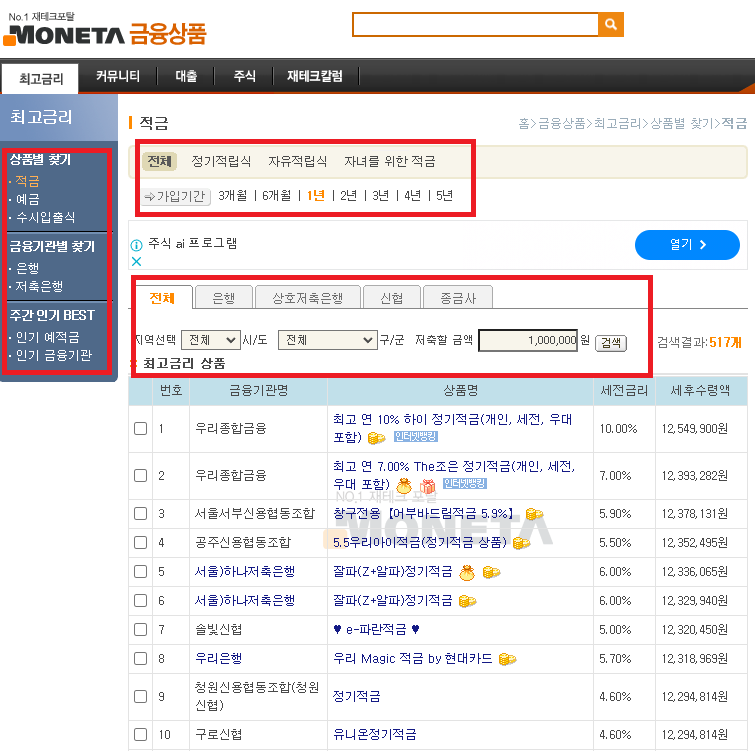Open the 주식 menu
The height and width of the screenshot is (751, 755).
(x=244, y=76)
